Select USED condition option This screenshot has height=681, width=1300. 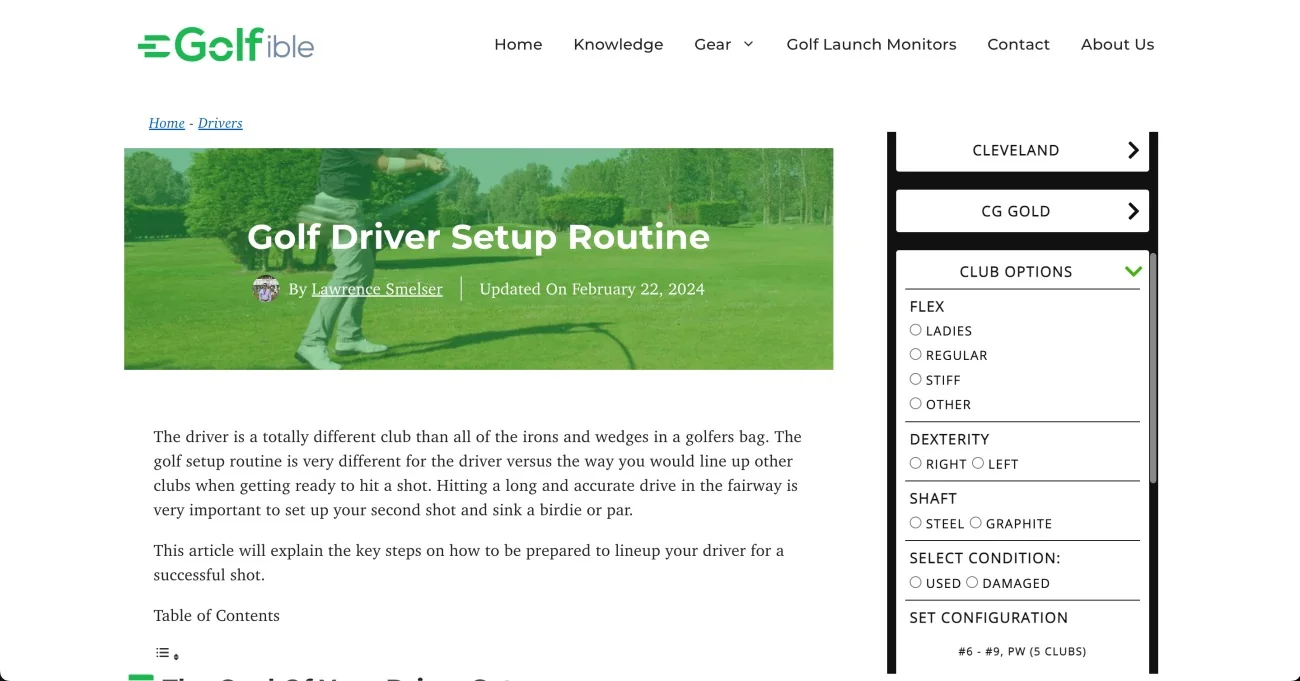coord(915,582)
